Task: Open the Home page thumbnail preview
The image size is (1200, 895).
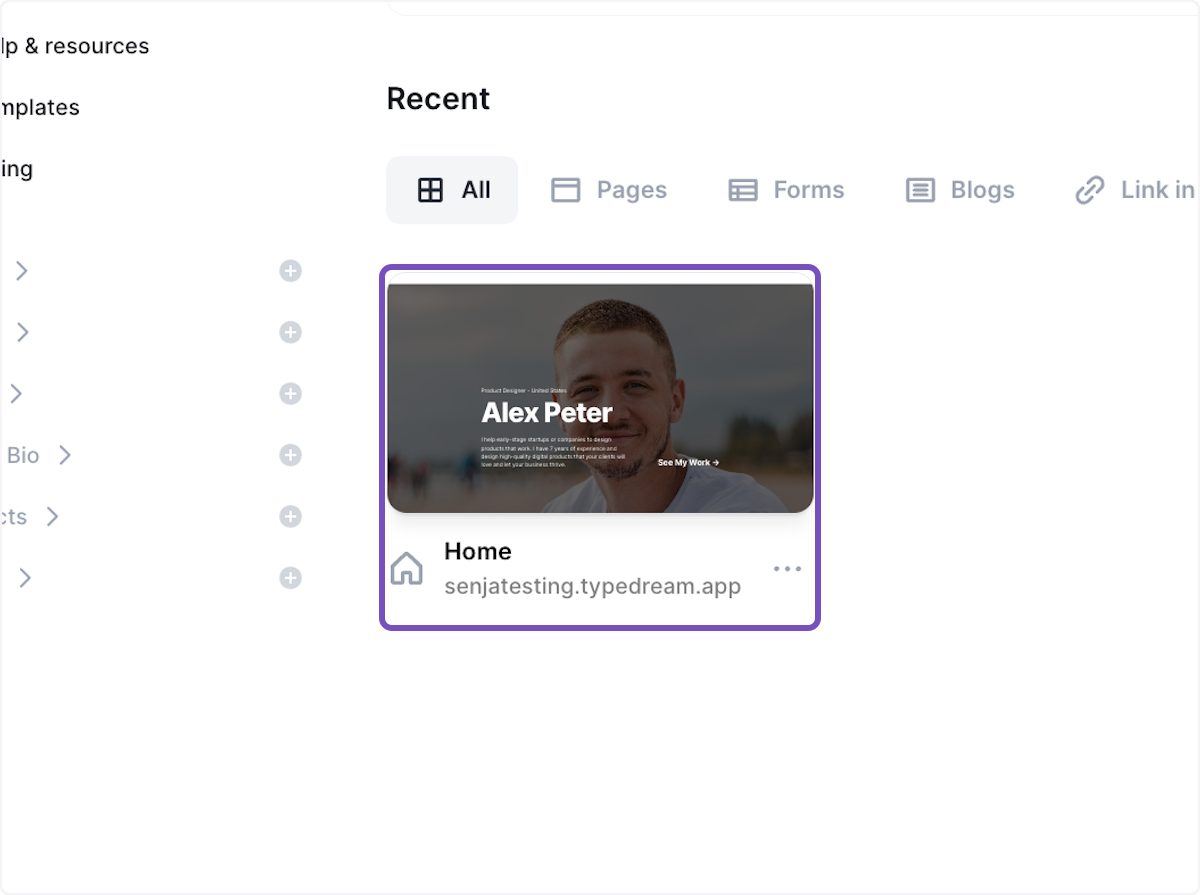Action: (599, 397)
